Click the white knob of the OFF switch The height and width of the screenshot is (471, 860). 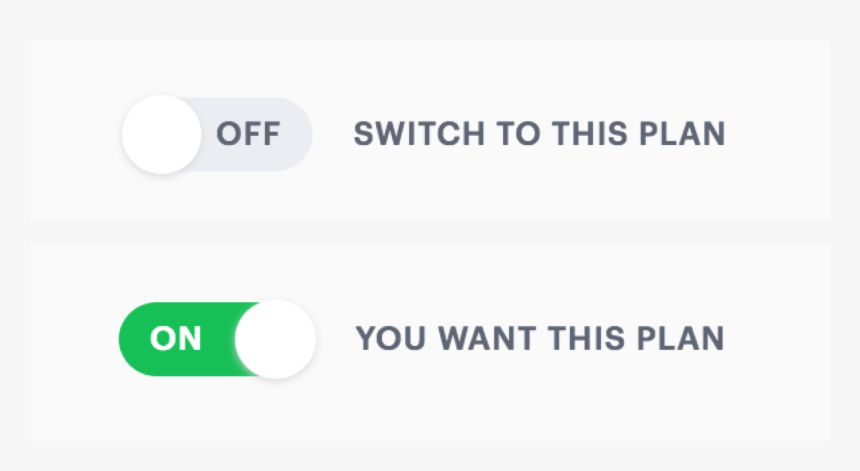click(162, 135)
